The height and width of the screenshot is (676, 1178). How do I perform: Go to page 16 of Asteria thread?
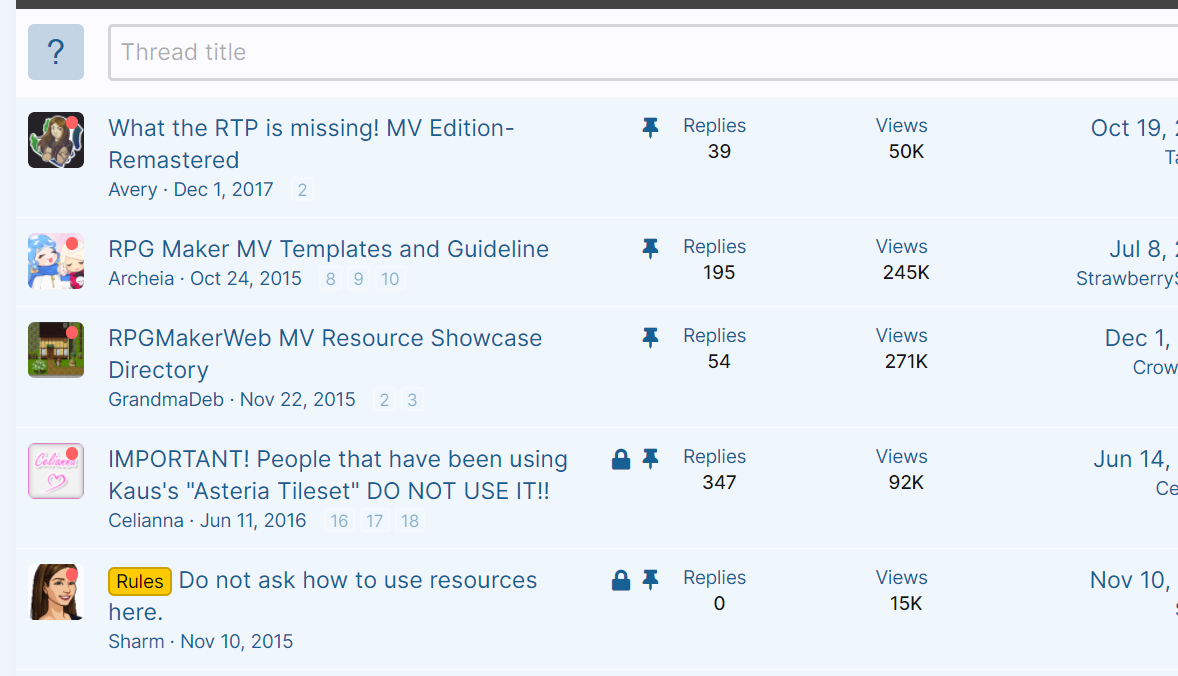pyautogui.click(x=339, y=521)
